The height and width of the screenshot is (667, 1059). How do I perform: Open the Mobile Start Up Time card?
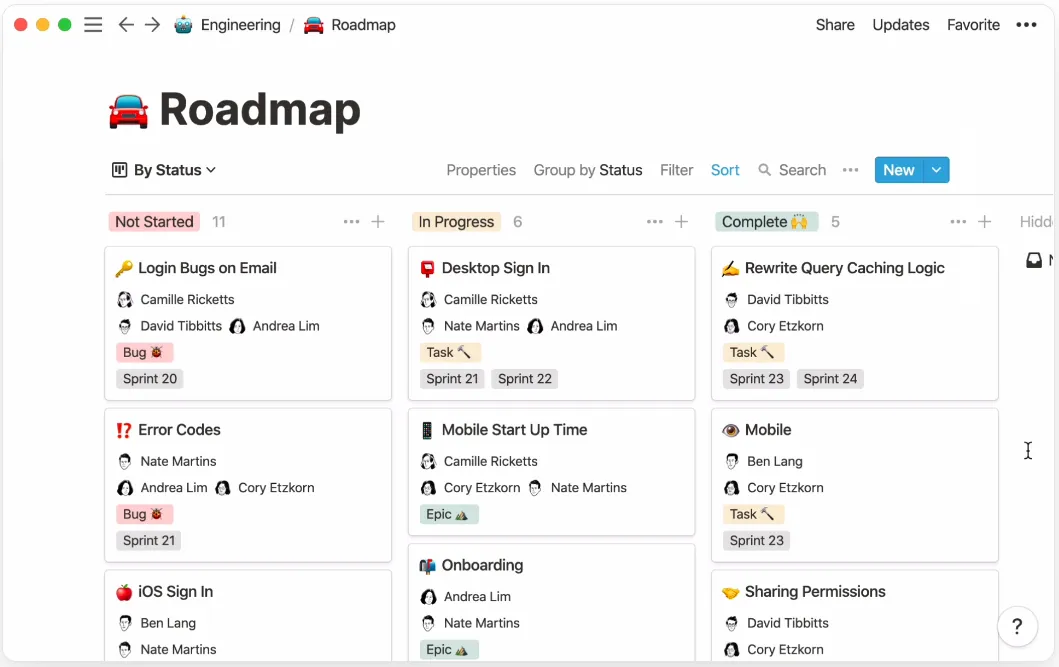coord(551,472)
